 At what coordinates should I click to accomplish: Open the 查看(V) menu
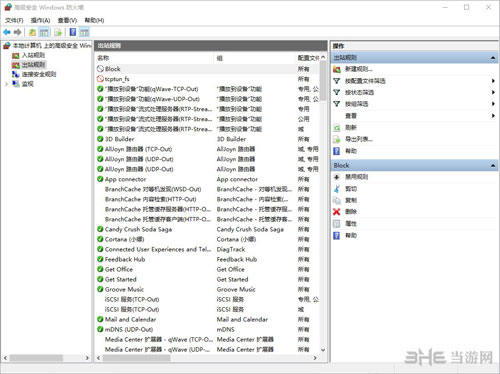pyautogui.click(x=67, y=20)
